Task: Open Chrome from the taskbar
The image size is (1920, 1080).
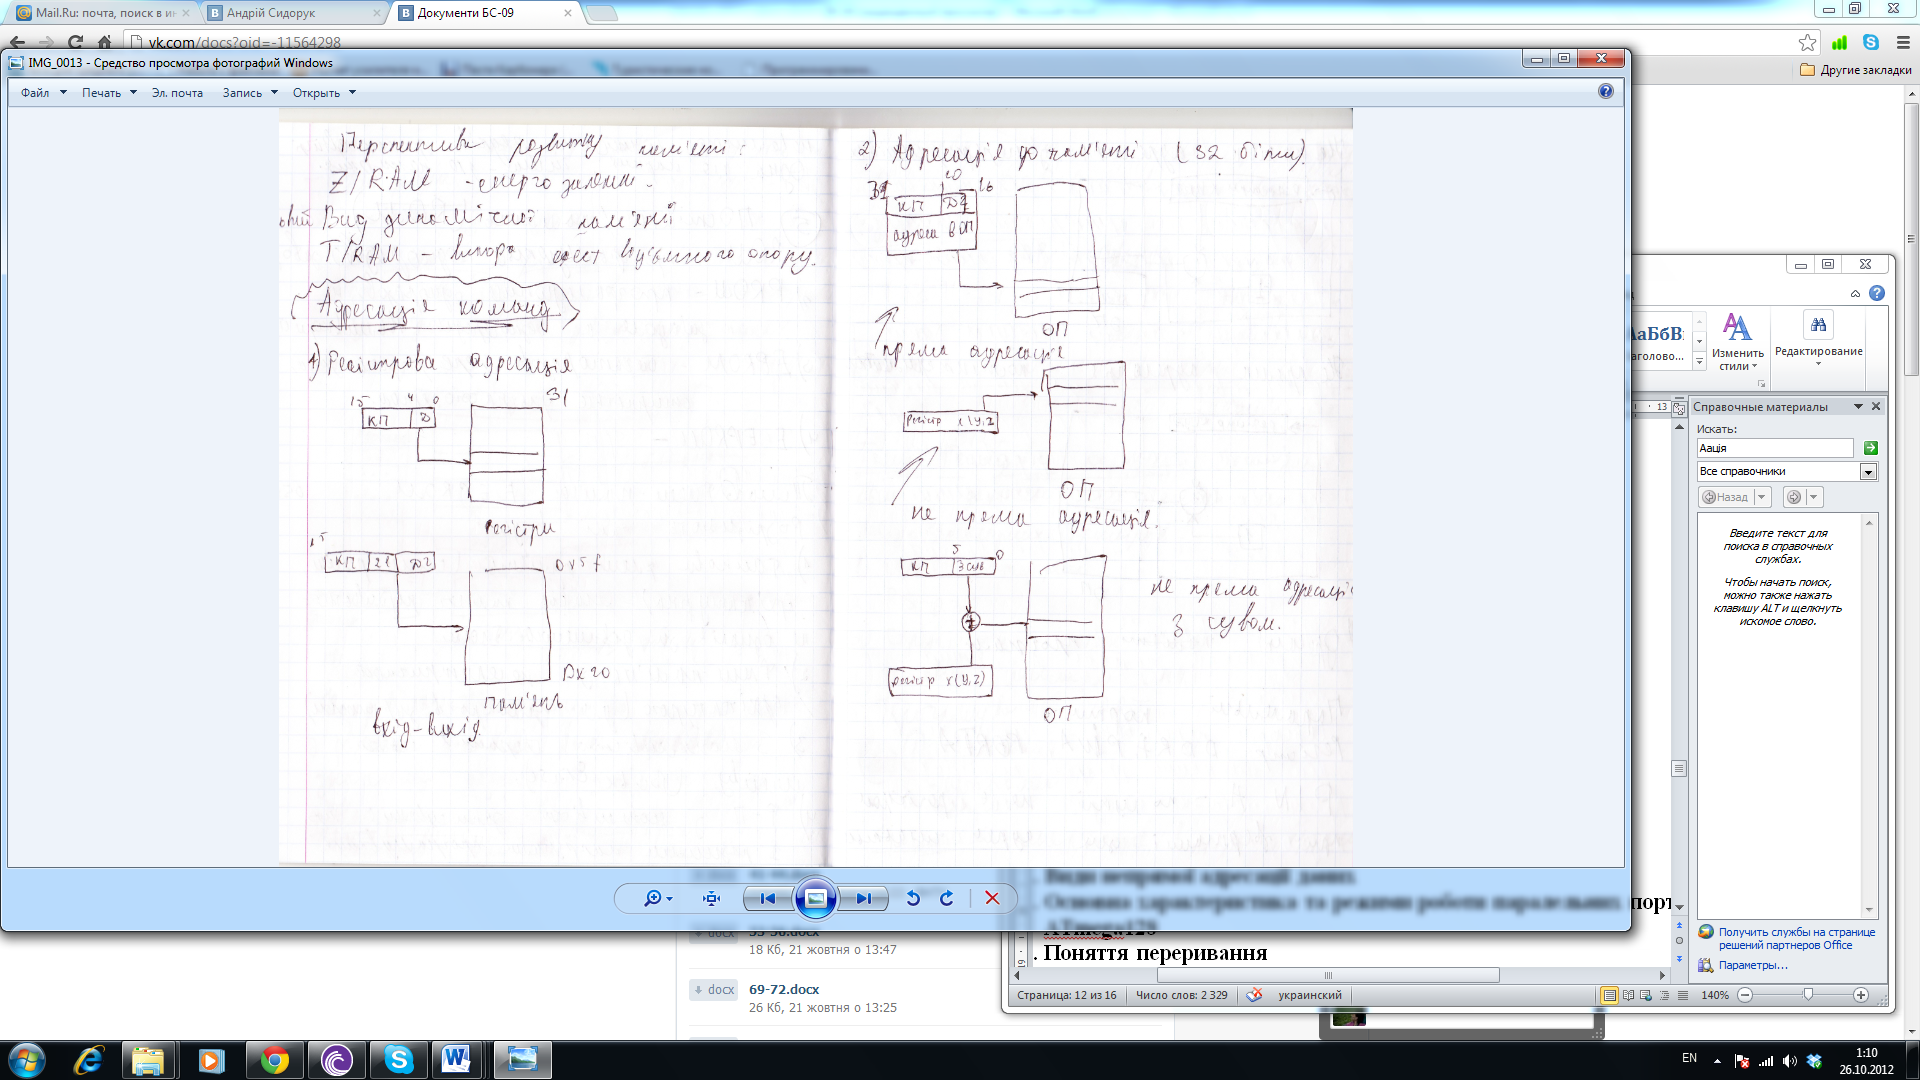Action: pos(275,1059)
